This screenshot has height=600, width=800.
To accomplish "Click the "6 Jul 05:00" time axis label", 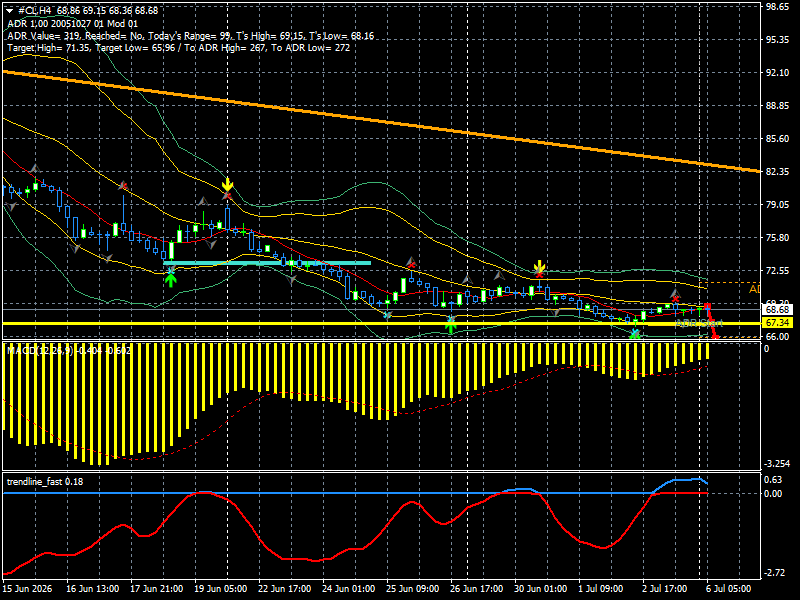I will click(x=729, y=589).
